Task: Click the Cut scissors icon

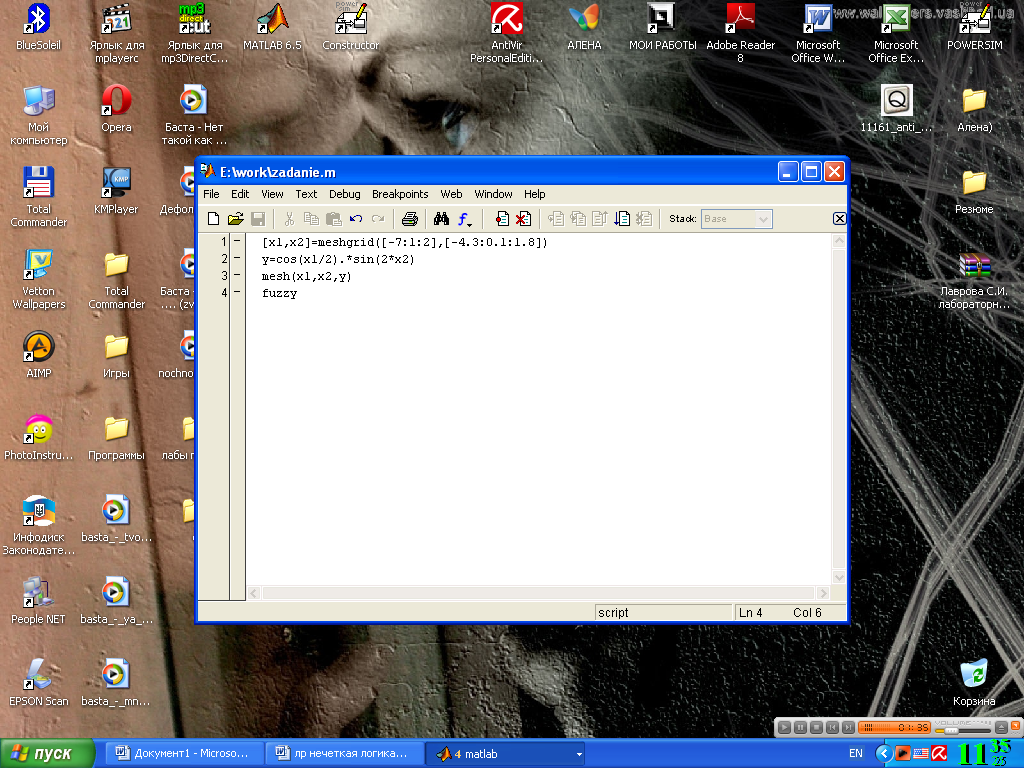Action: [289, 219]
